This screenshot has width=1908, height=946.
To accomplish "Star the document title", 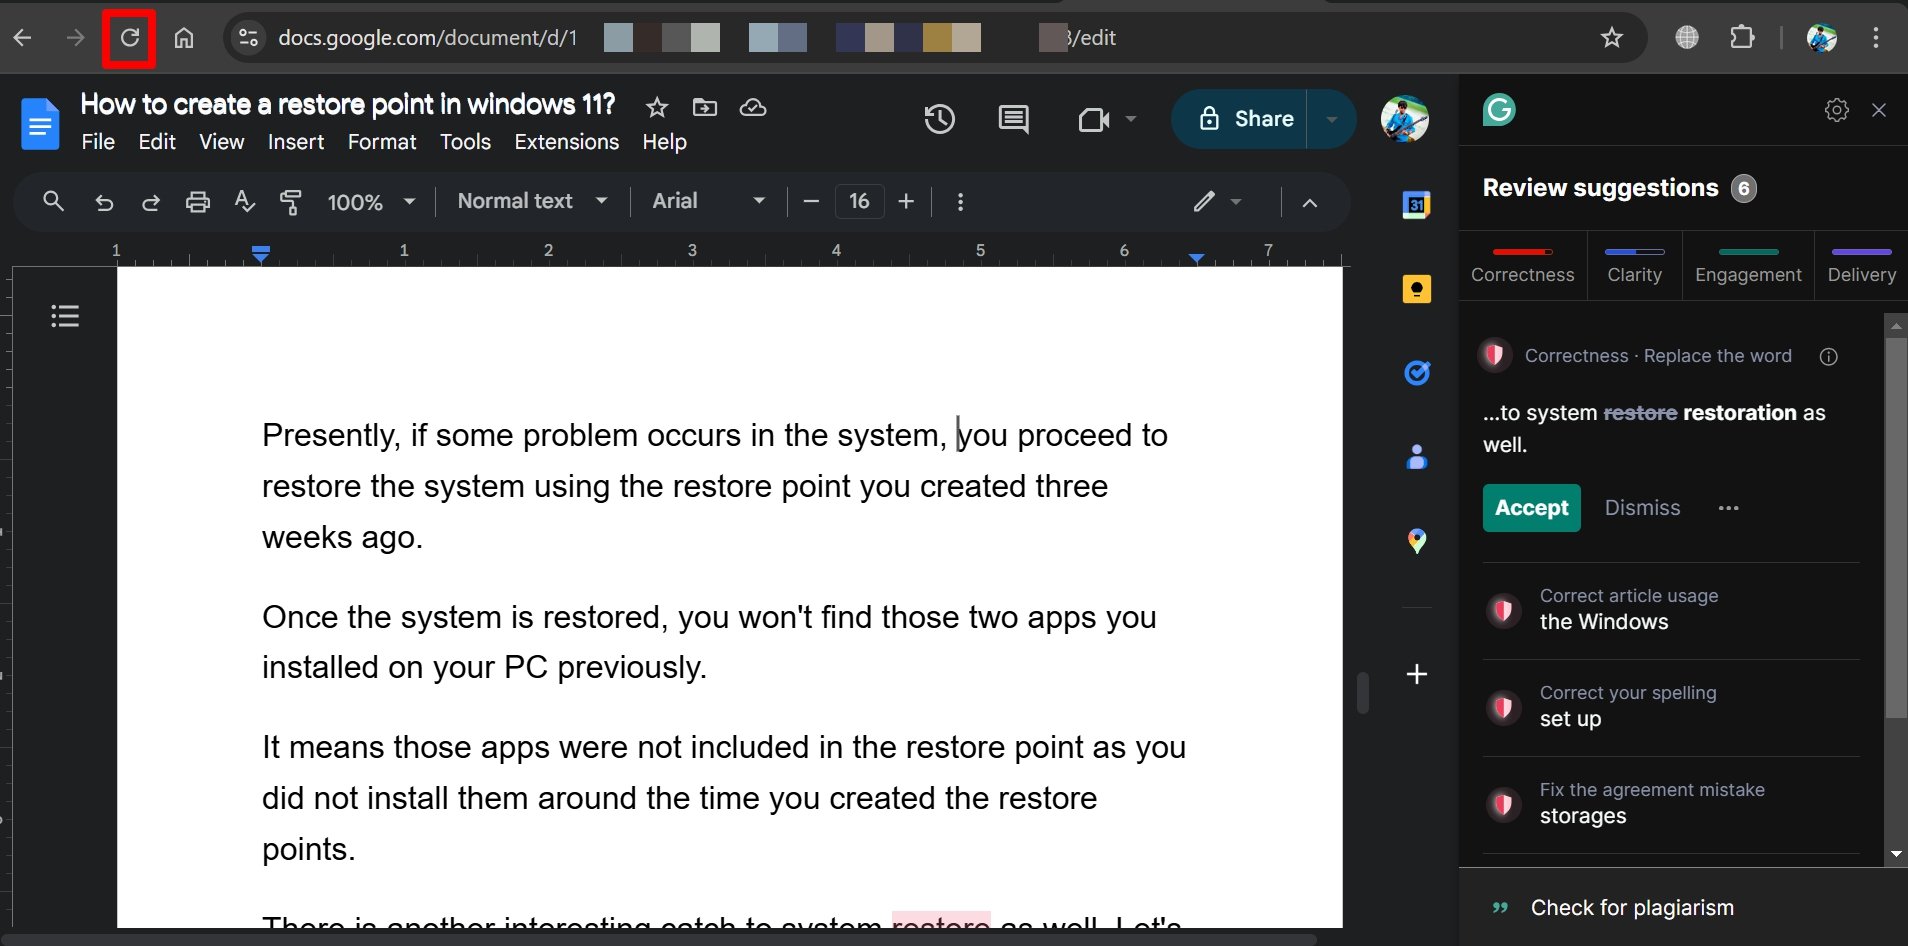I will (x=656, y=107).
